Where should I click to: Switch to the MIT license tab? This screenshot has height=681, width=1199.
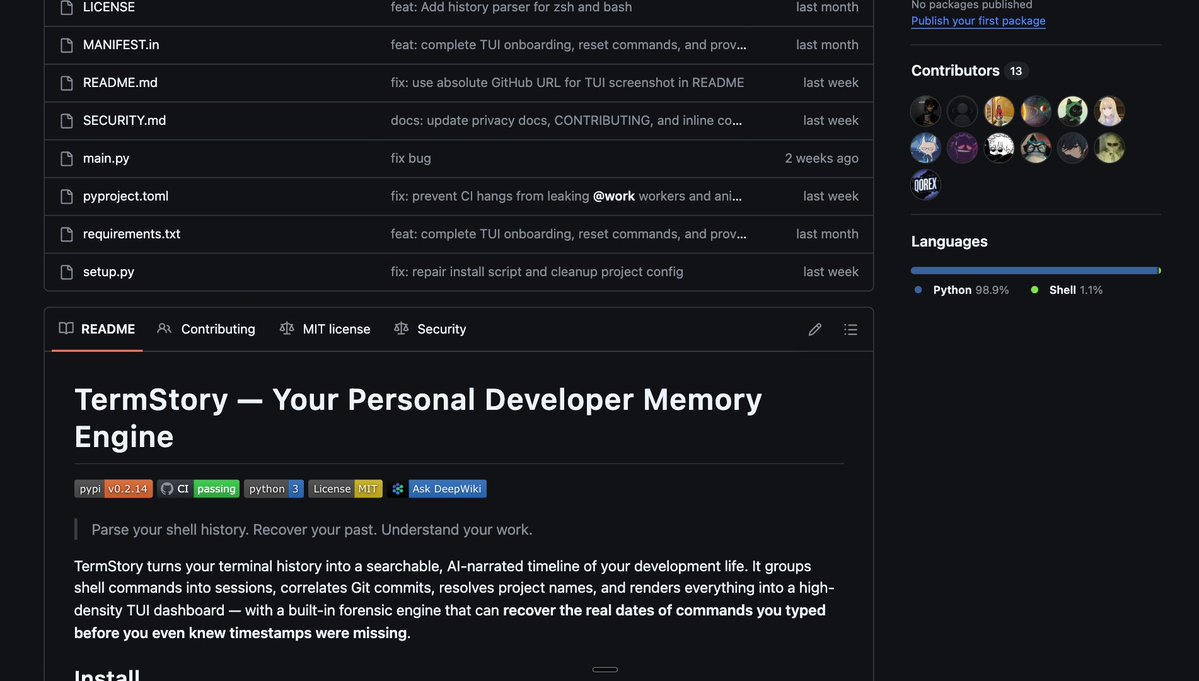coord(325,329)
